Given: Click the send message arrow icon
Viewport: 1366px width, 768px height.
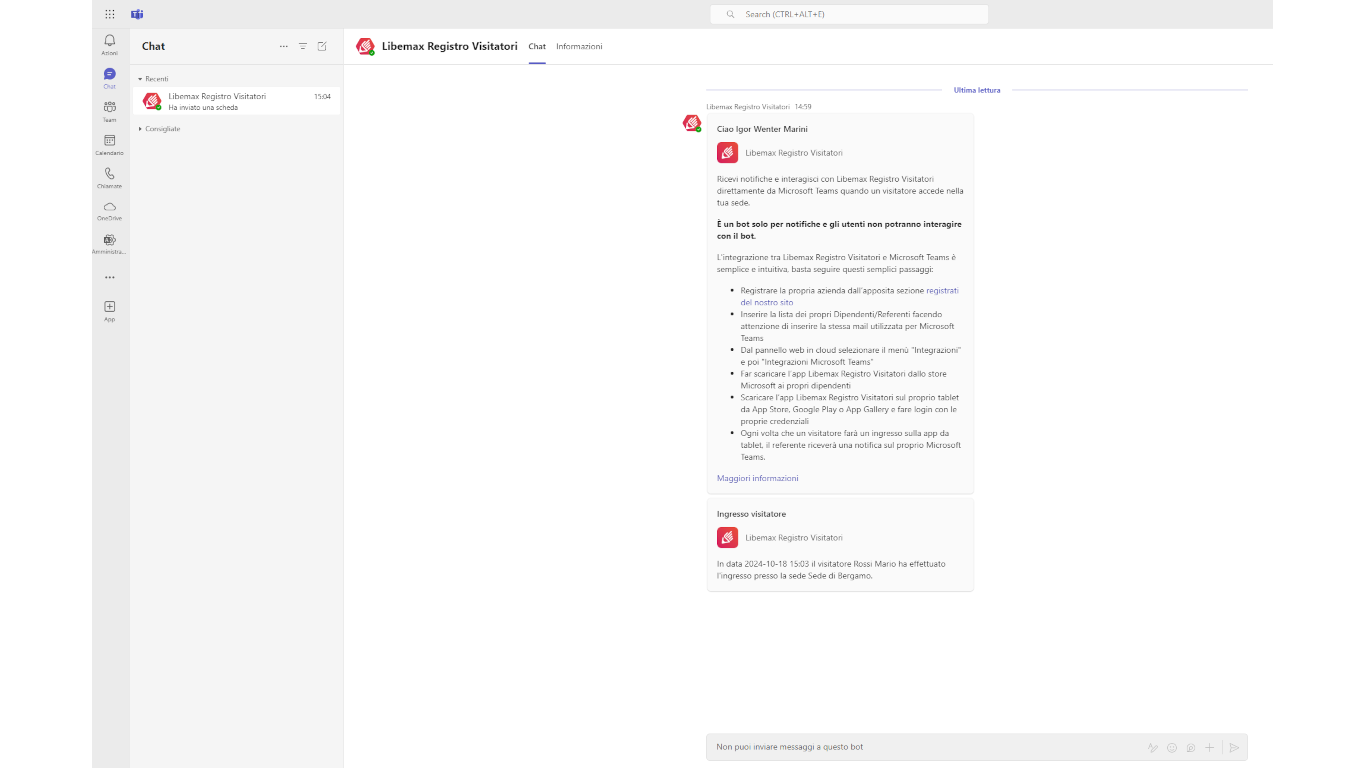Looking at the screenshot, I should (1234, 747).
